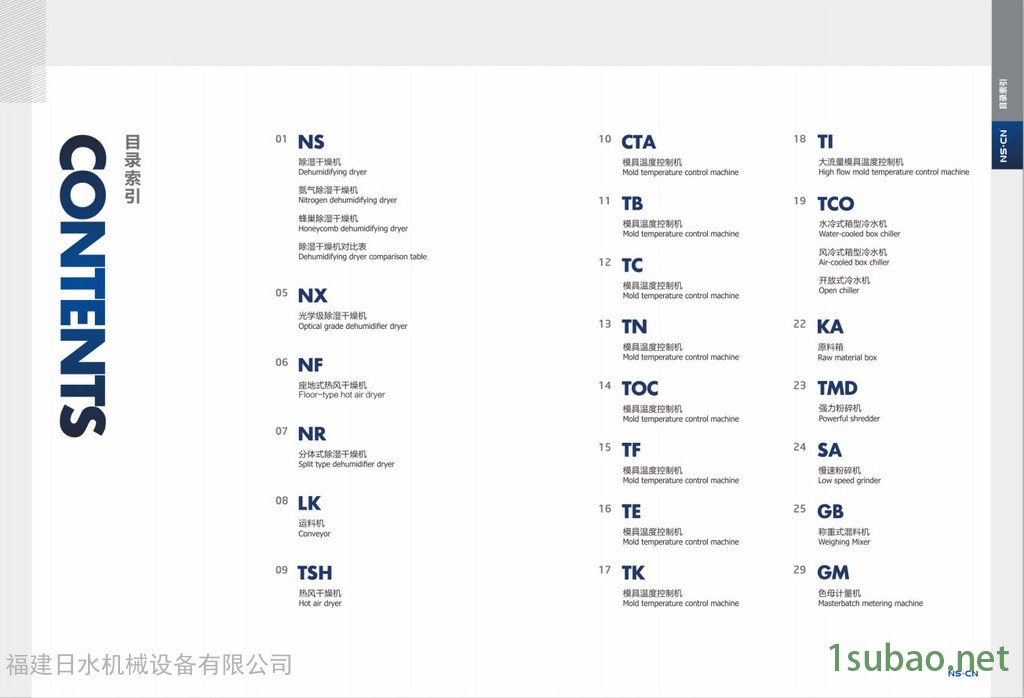This screenshot has width=1024, height=698.
Task: Select the TSH hot air dryer heading
Action: pyautogui.click(x=314, y=573)
